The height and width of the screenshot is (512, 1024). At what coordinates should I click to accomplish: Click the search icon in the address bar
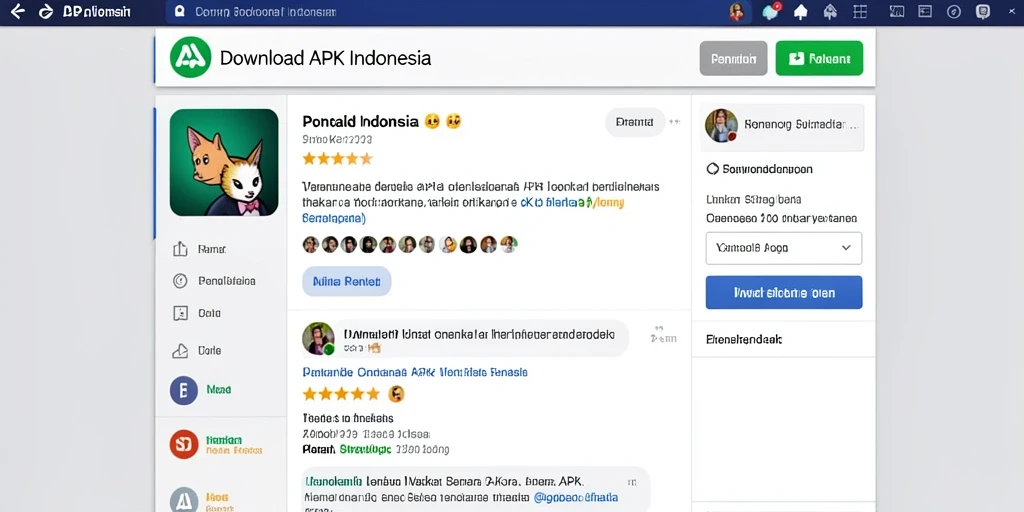[180, 12]
